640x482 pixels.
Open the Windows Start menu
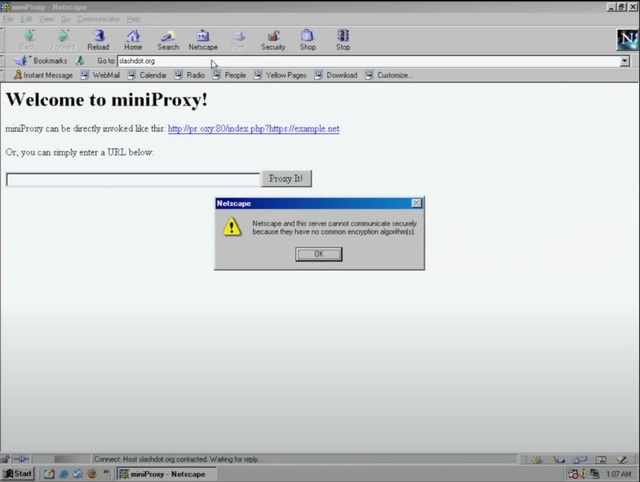click(18, 474)
